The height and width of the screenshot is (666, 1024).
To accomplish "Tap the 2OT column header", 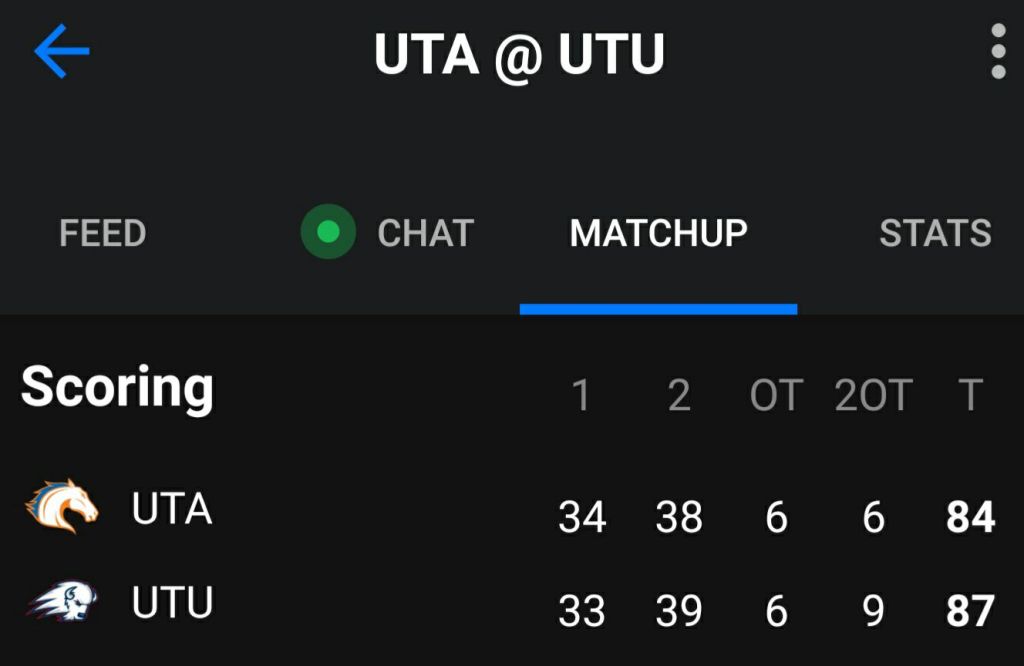I will [873, 396].
